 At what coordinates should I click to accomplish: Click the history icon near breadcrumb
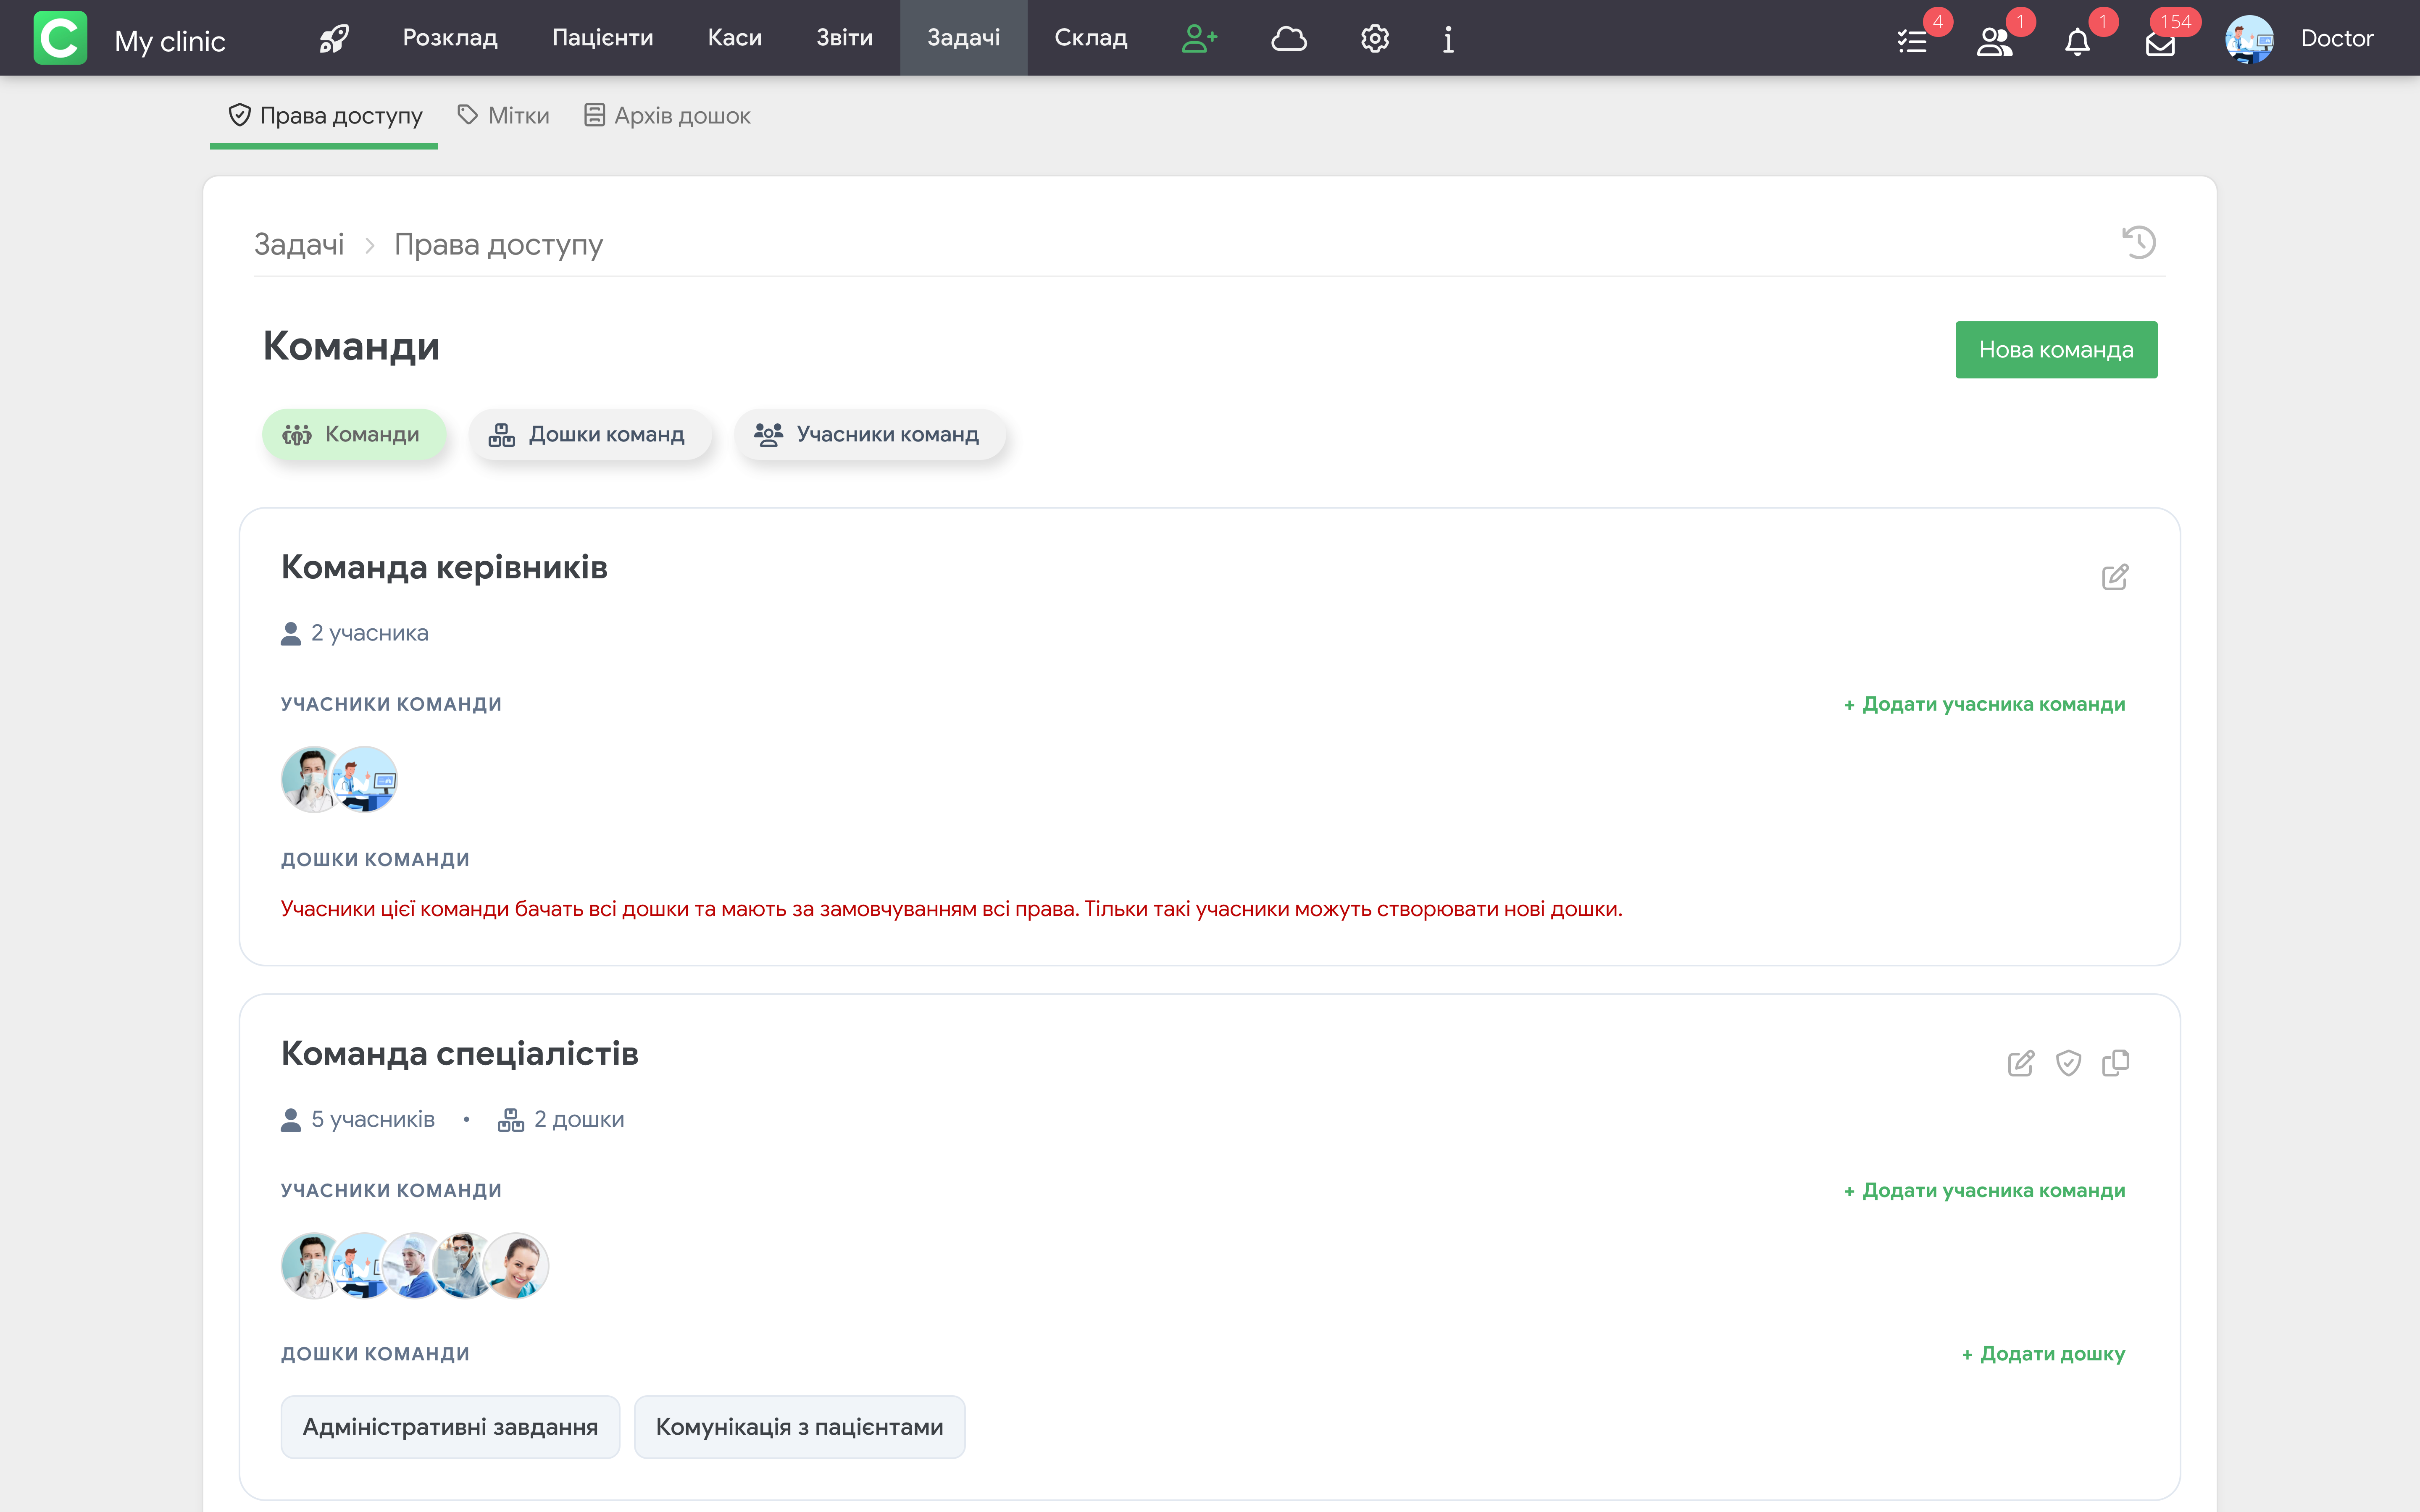click(2138, 242)
